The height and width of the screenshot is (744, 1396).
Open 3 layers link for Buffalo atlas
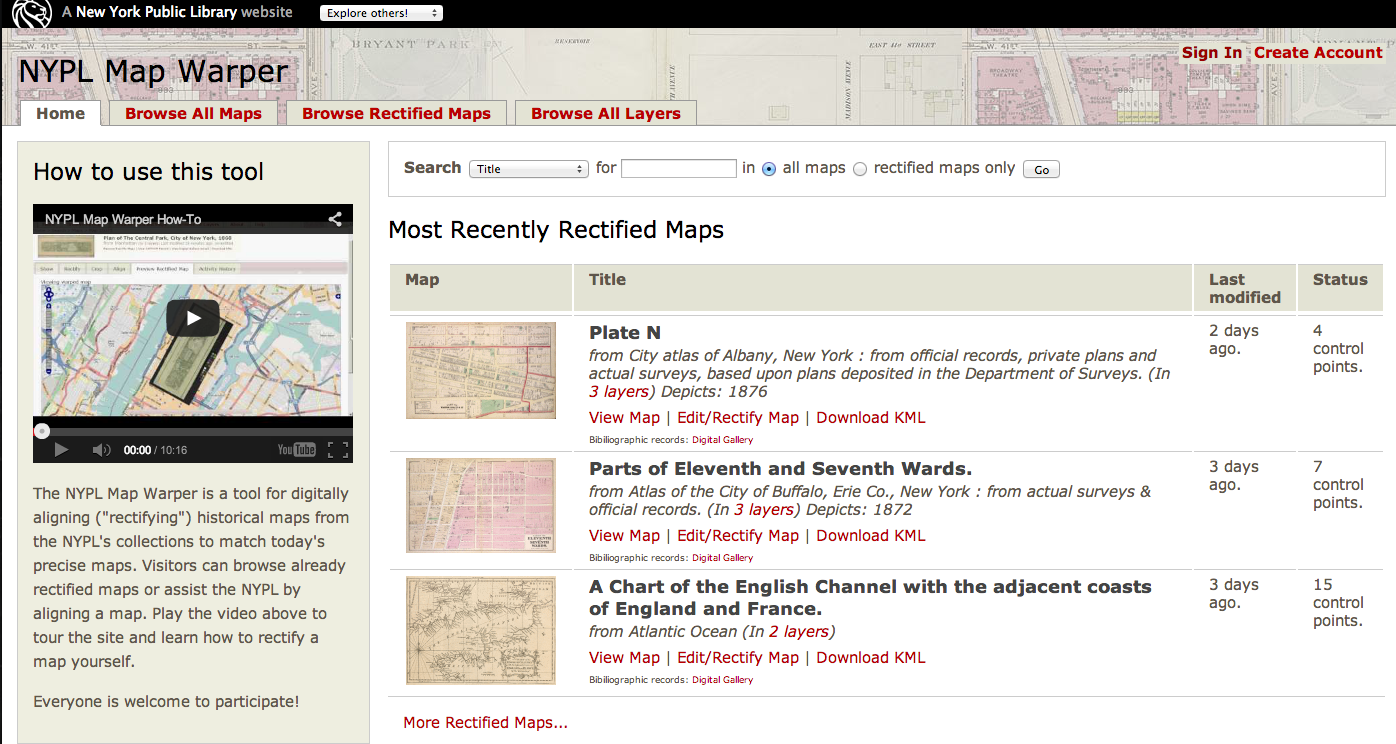(764, 510)
